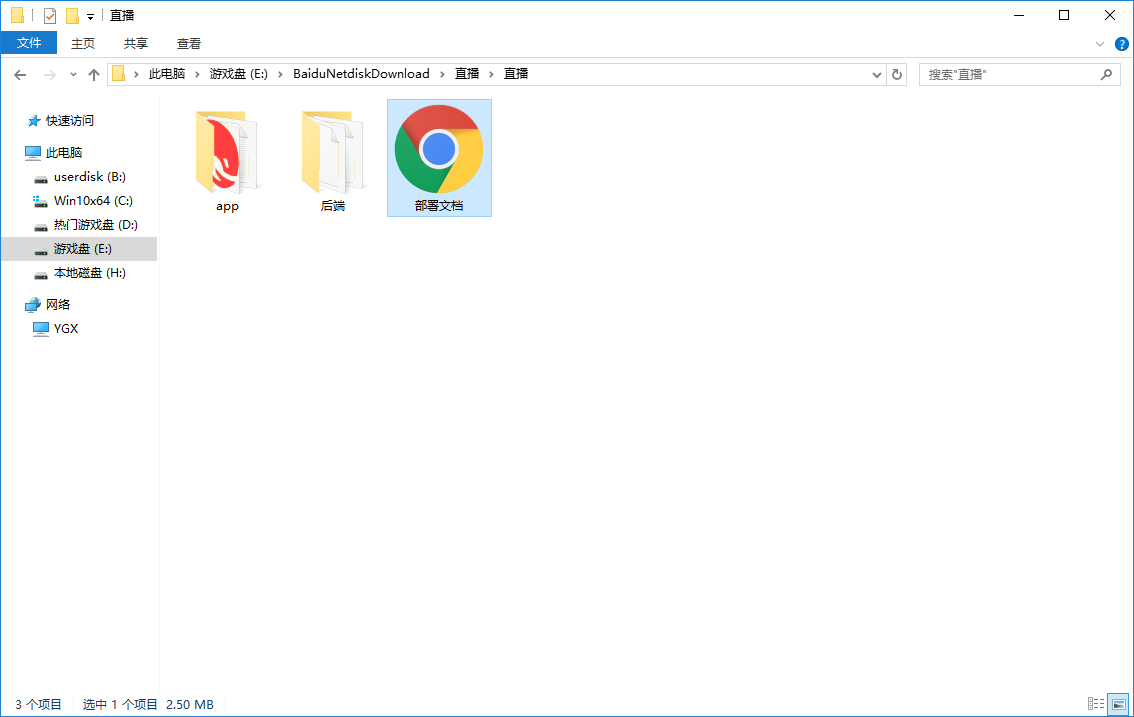The image size is (1134, 717).
Task: Open Help with the question mark icon
Action: 1120,44
